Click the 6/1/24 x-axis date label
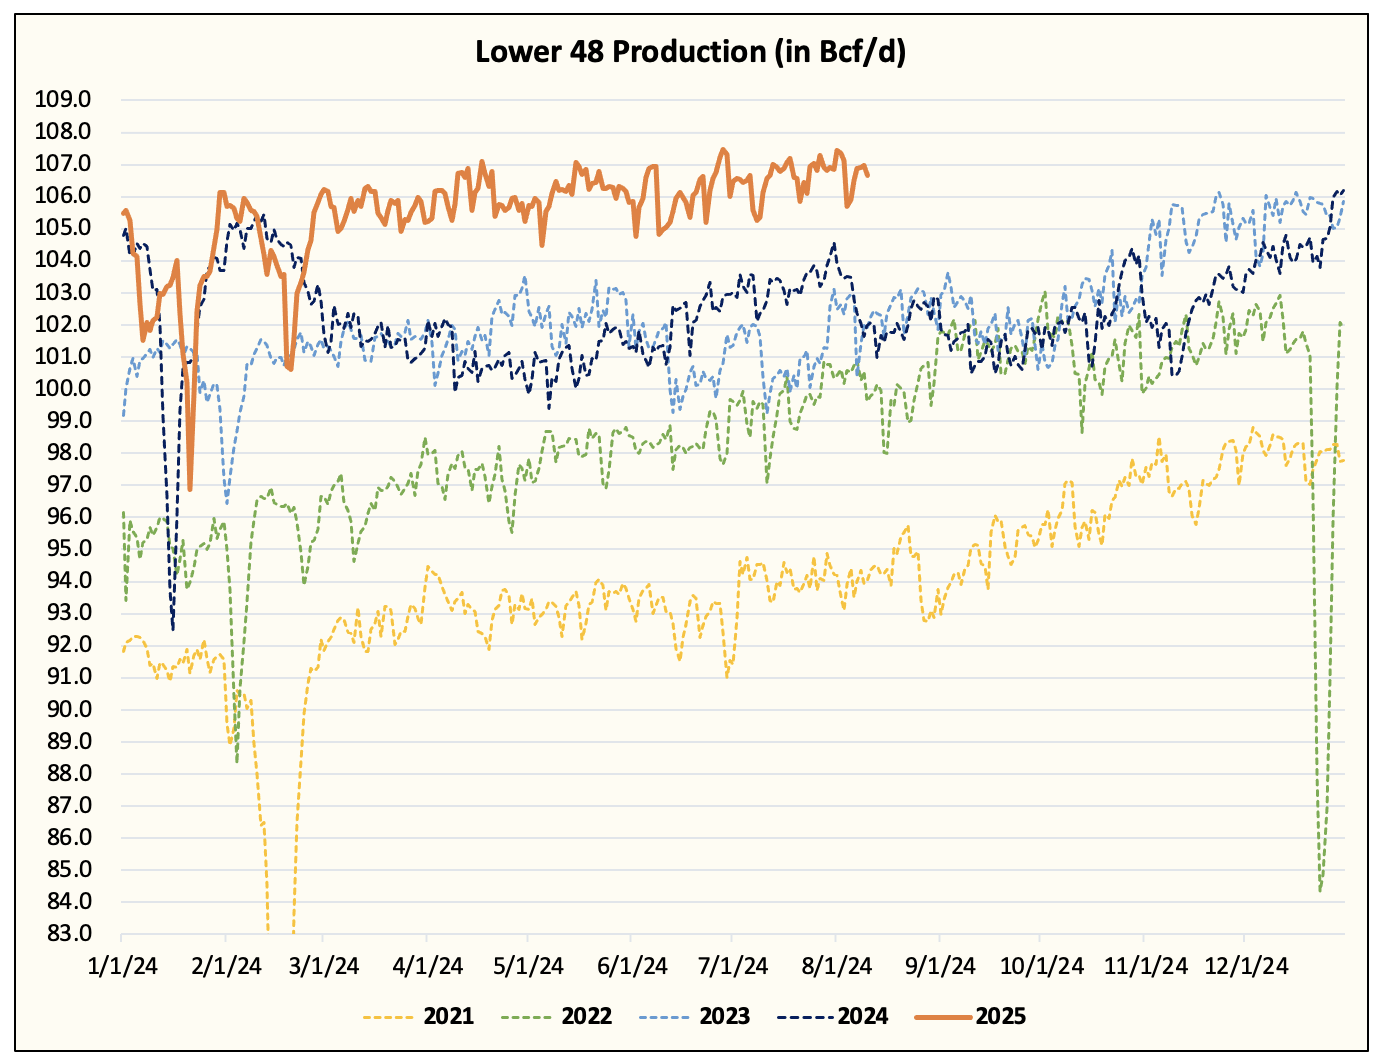The image size is (1376, 1064). (x=632, y=966)
